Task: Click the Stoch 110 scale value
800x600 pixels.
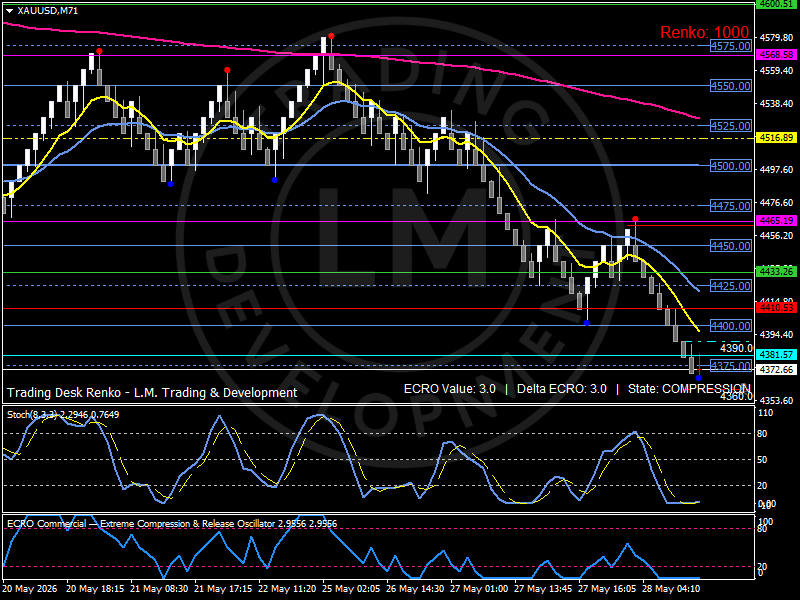Action: pyautogui.click(x=765, y=413)
